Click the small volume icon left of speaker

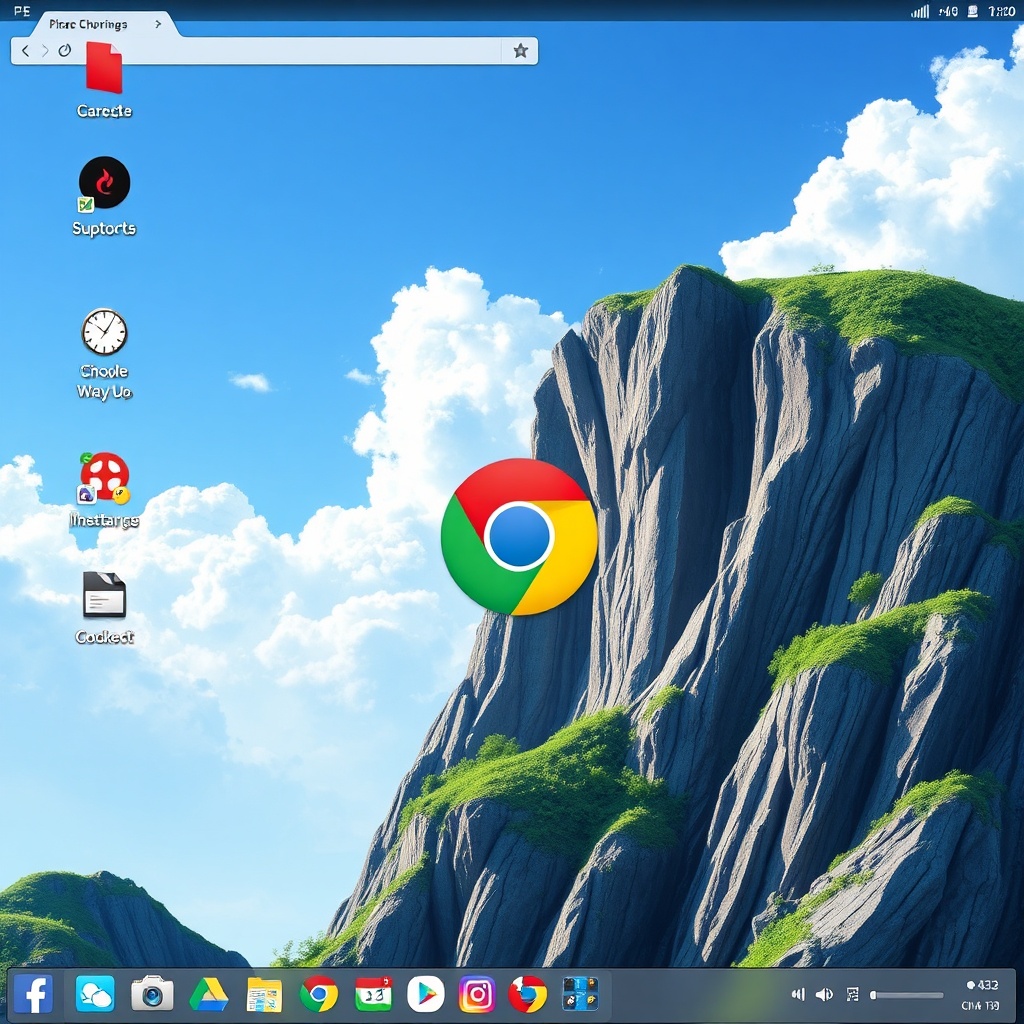(798, 995)
